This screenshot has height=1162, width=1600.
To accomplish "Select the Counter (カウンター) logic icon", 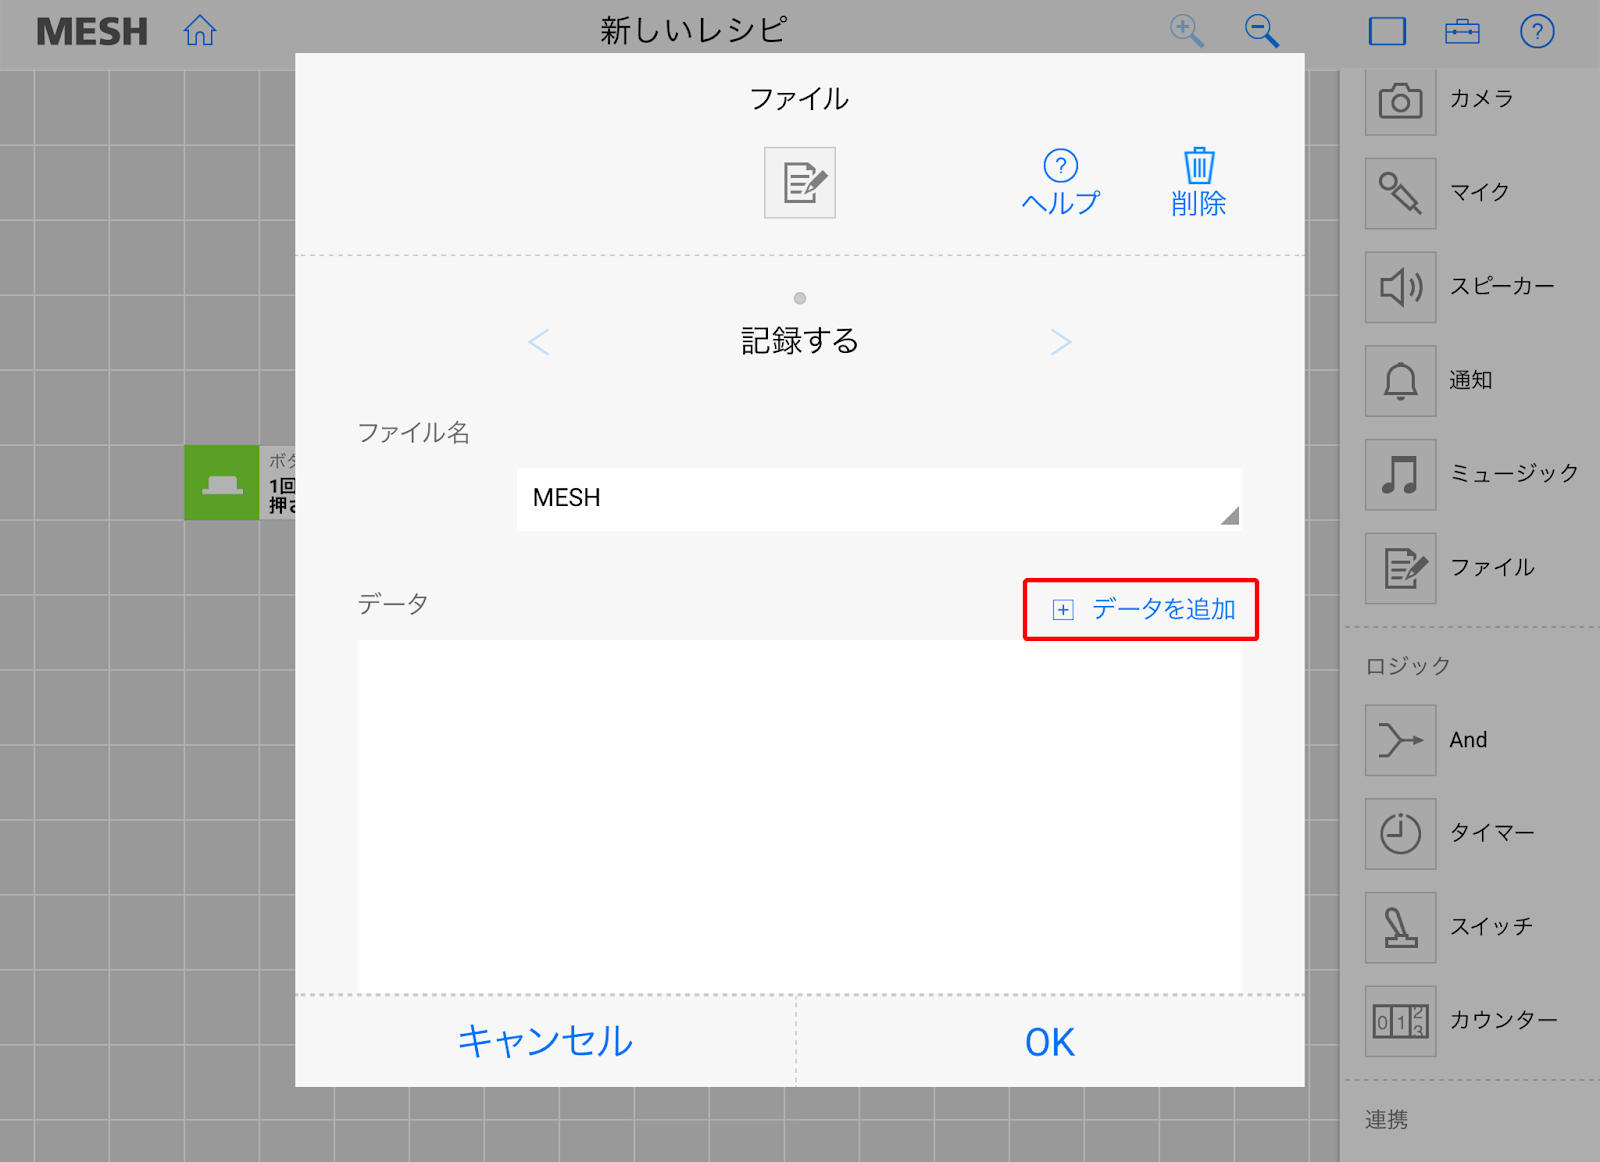I will (x=1400, y=1021).
